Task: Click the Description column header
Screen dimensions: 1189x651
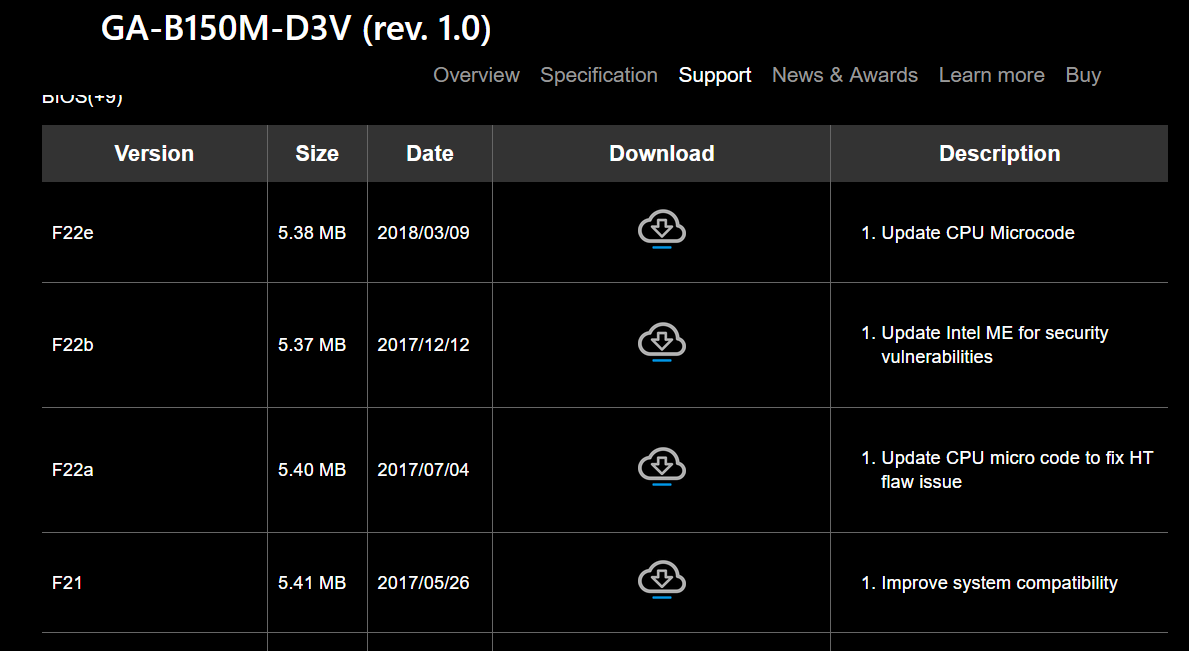Action: pyautogui.click(x=999, y=153)
